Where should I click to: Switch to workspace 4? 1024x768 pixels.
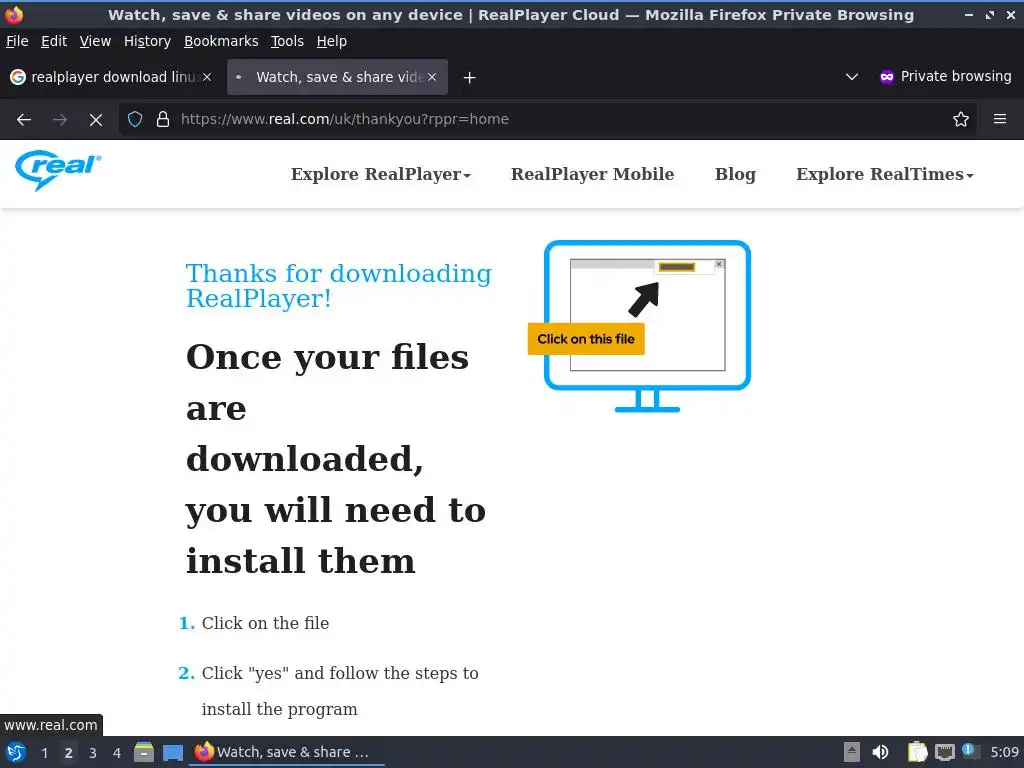click(117, 753)
